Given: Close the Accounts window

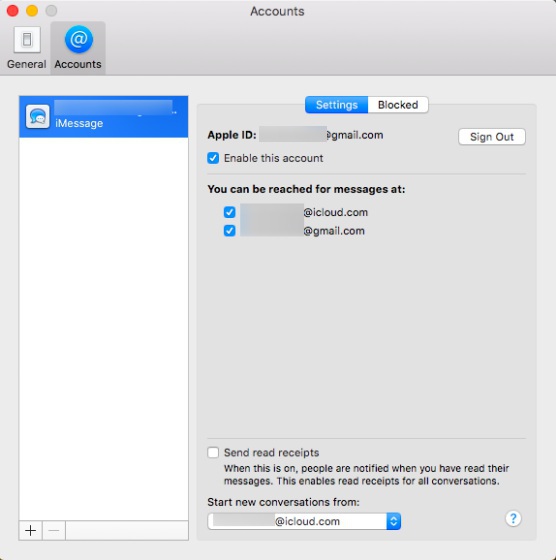Looking at the screenshot, I should click(x=12, y=11).
